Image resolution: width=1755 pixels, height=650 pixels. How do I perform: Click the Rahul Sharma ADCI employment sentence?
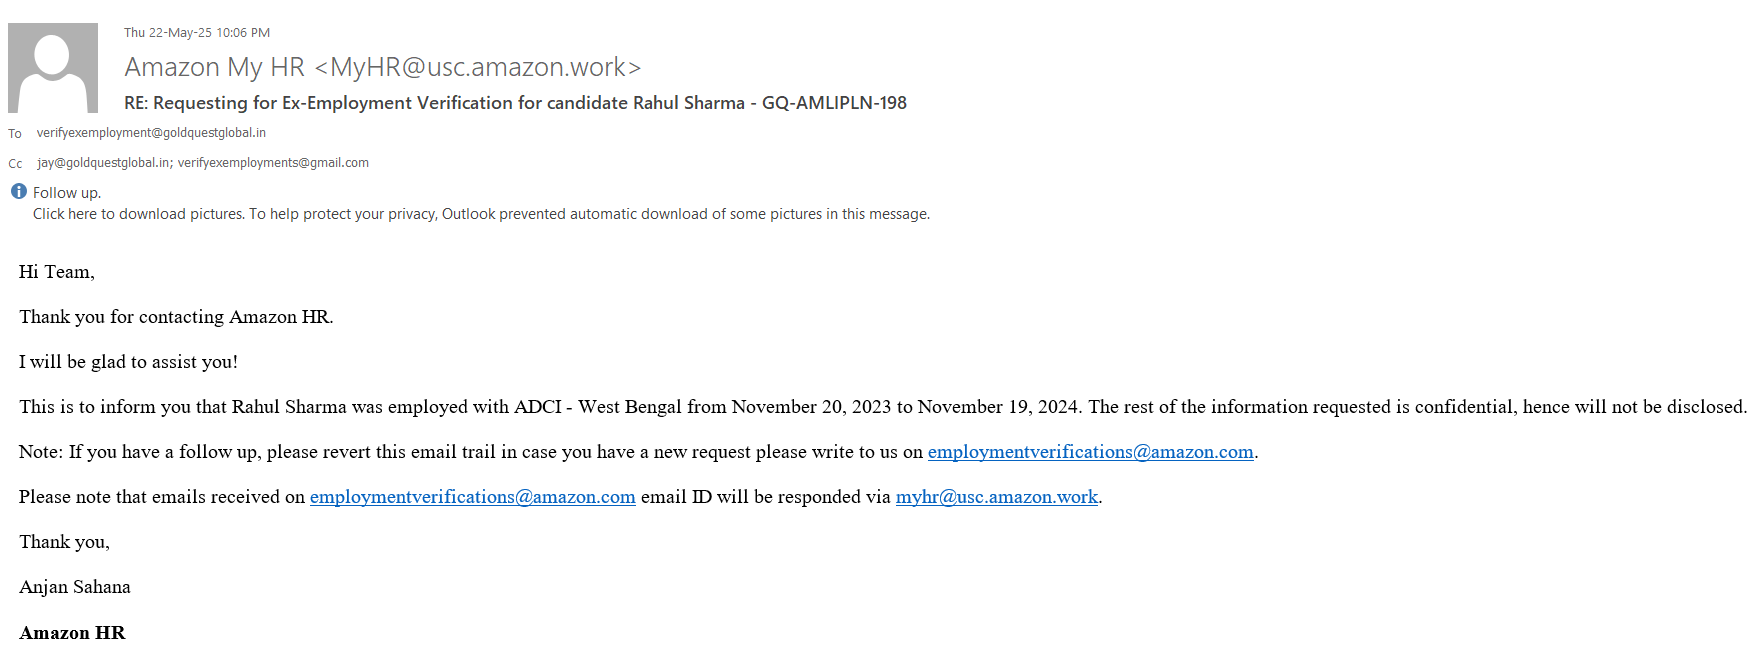click(x=882, y=407)
